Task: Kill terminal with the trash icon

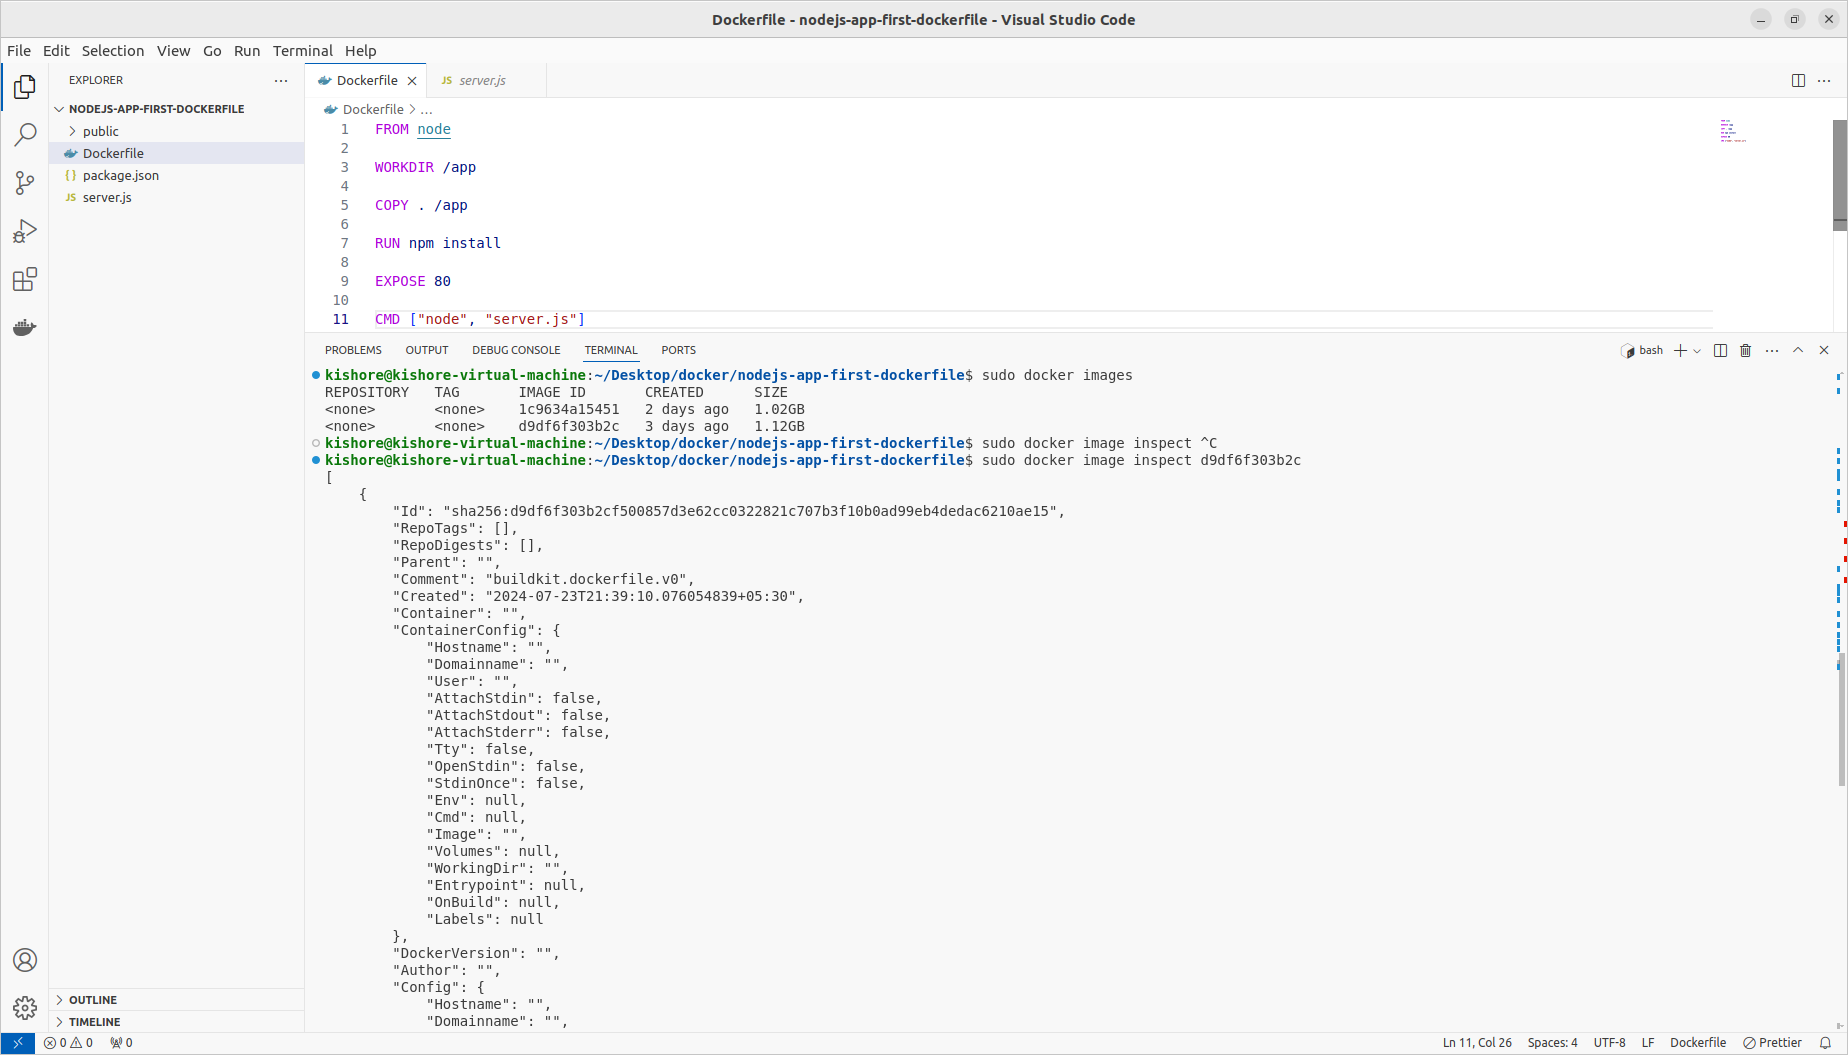Action: point(1746,350)
